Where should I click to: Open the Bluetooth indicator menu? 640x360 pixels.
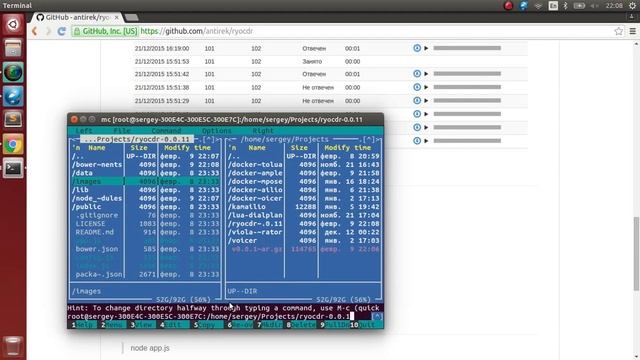[x=565, y=6]
